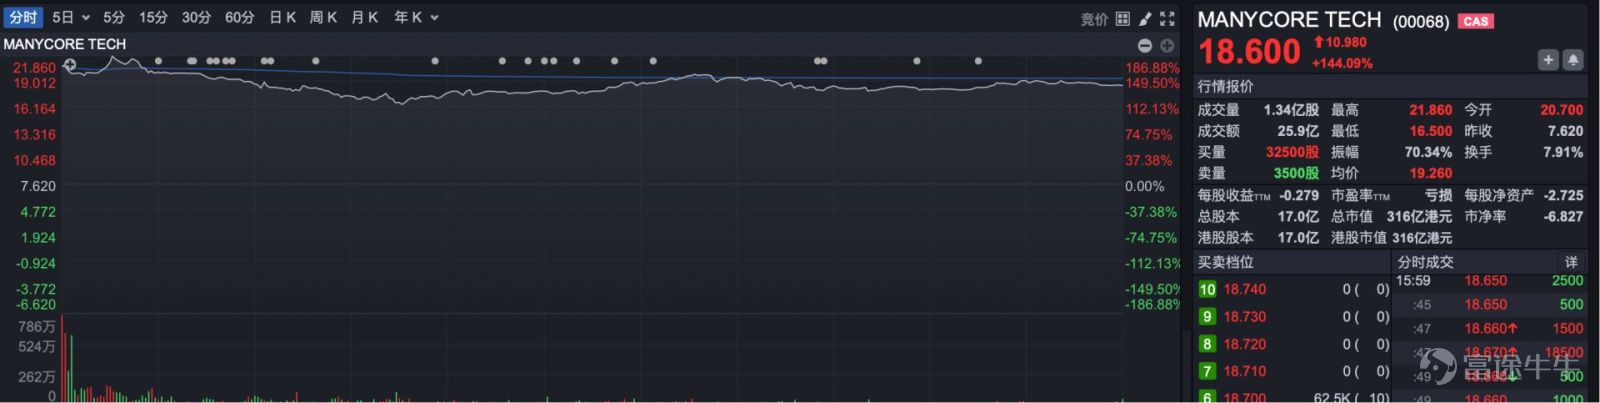Set a price alert with bell icon
This screenshot has width=1600, height=403.
(x=1573, y=60)
